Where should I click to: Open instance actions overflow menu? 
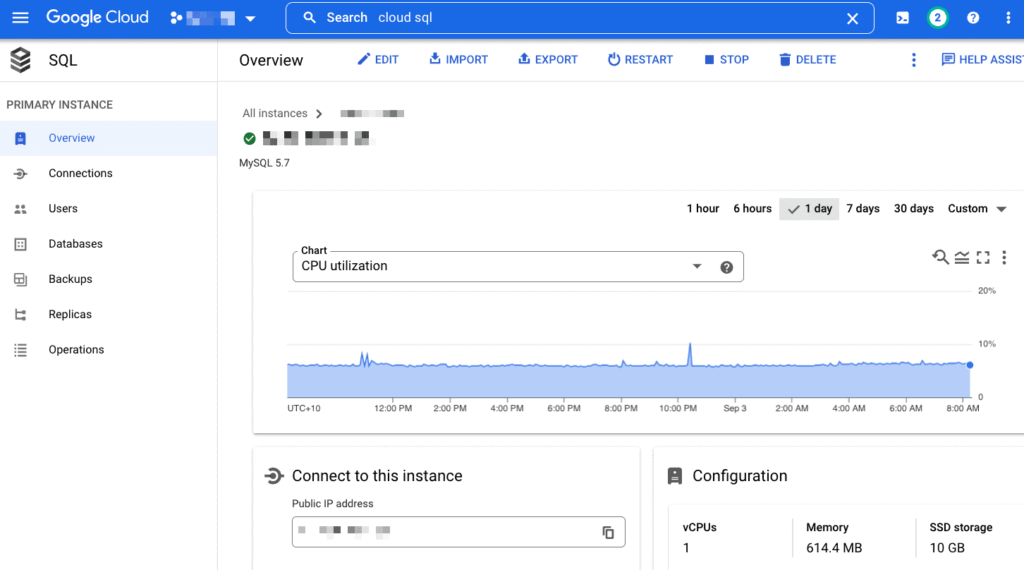(x=914, y=60)
